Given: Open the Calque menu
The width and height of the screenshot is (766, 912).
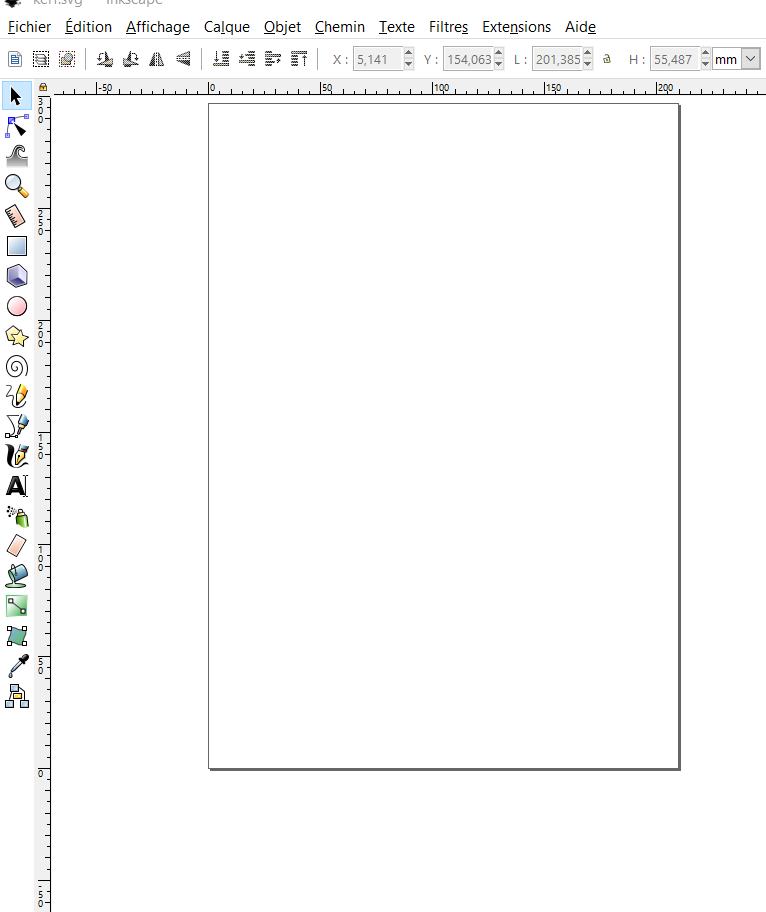Looking at the screenshot, I should [227, 27].
